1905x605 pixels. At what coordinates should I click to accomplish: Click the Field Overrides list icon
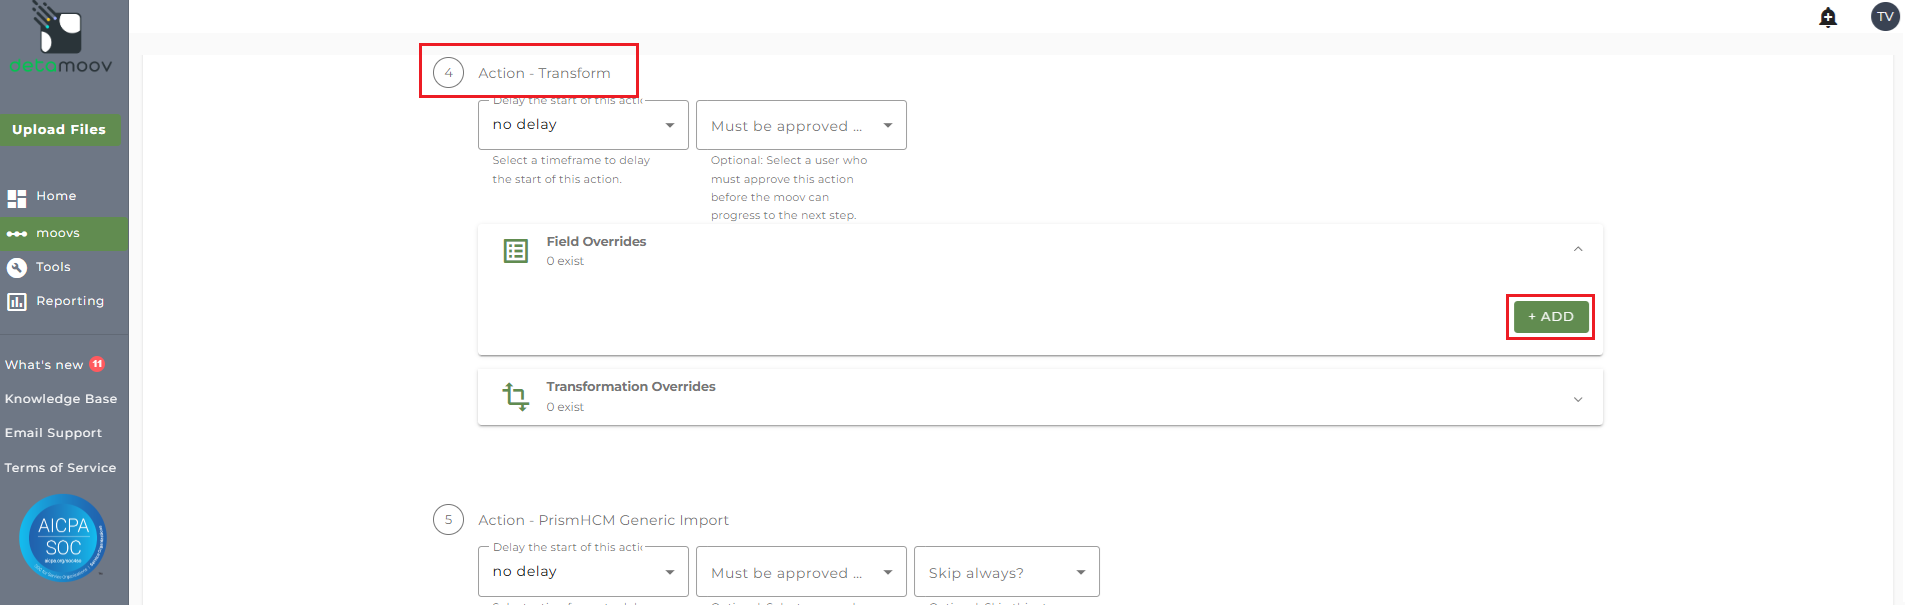click(516, 251)
